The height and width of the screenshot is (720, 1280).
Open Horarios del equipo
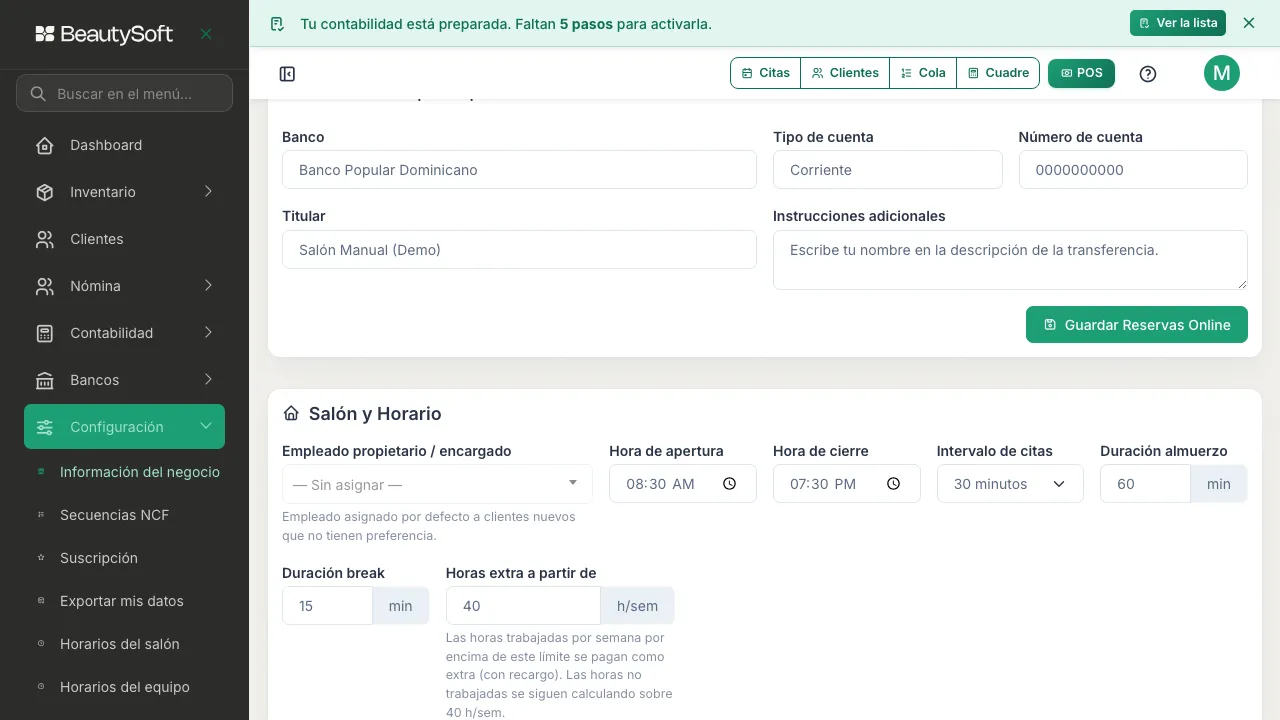(124, 687)
